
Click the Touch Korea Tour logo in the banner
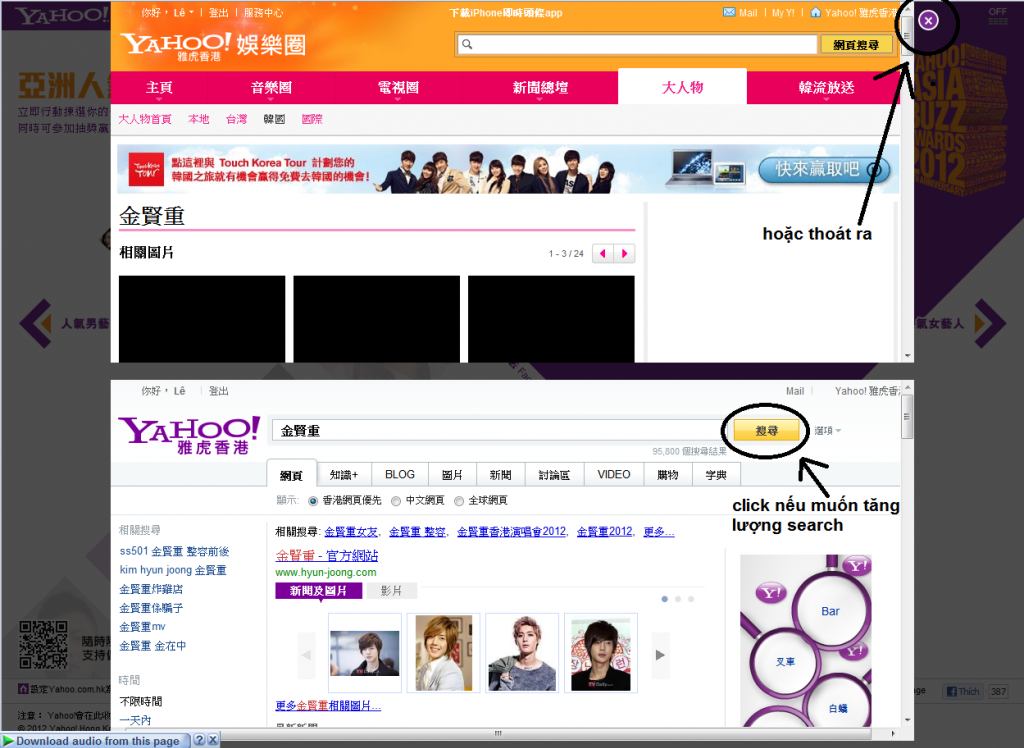pyautogui.click(x=146, y=169)
